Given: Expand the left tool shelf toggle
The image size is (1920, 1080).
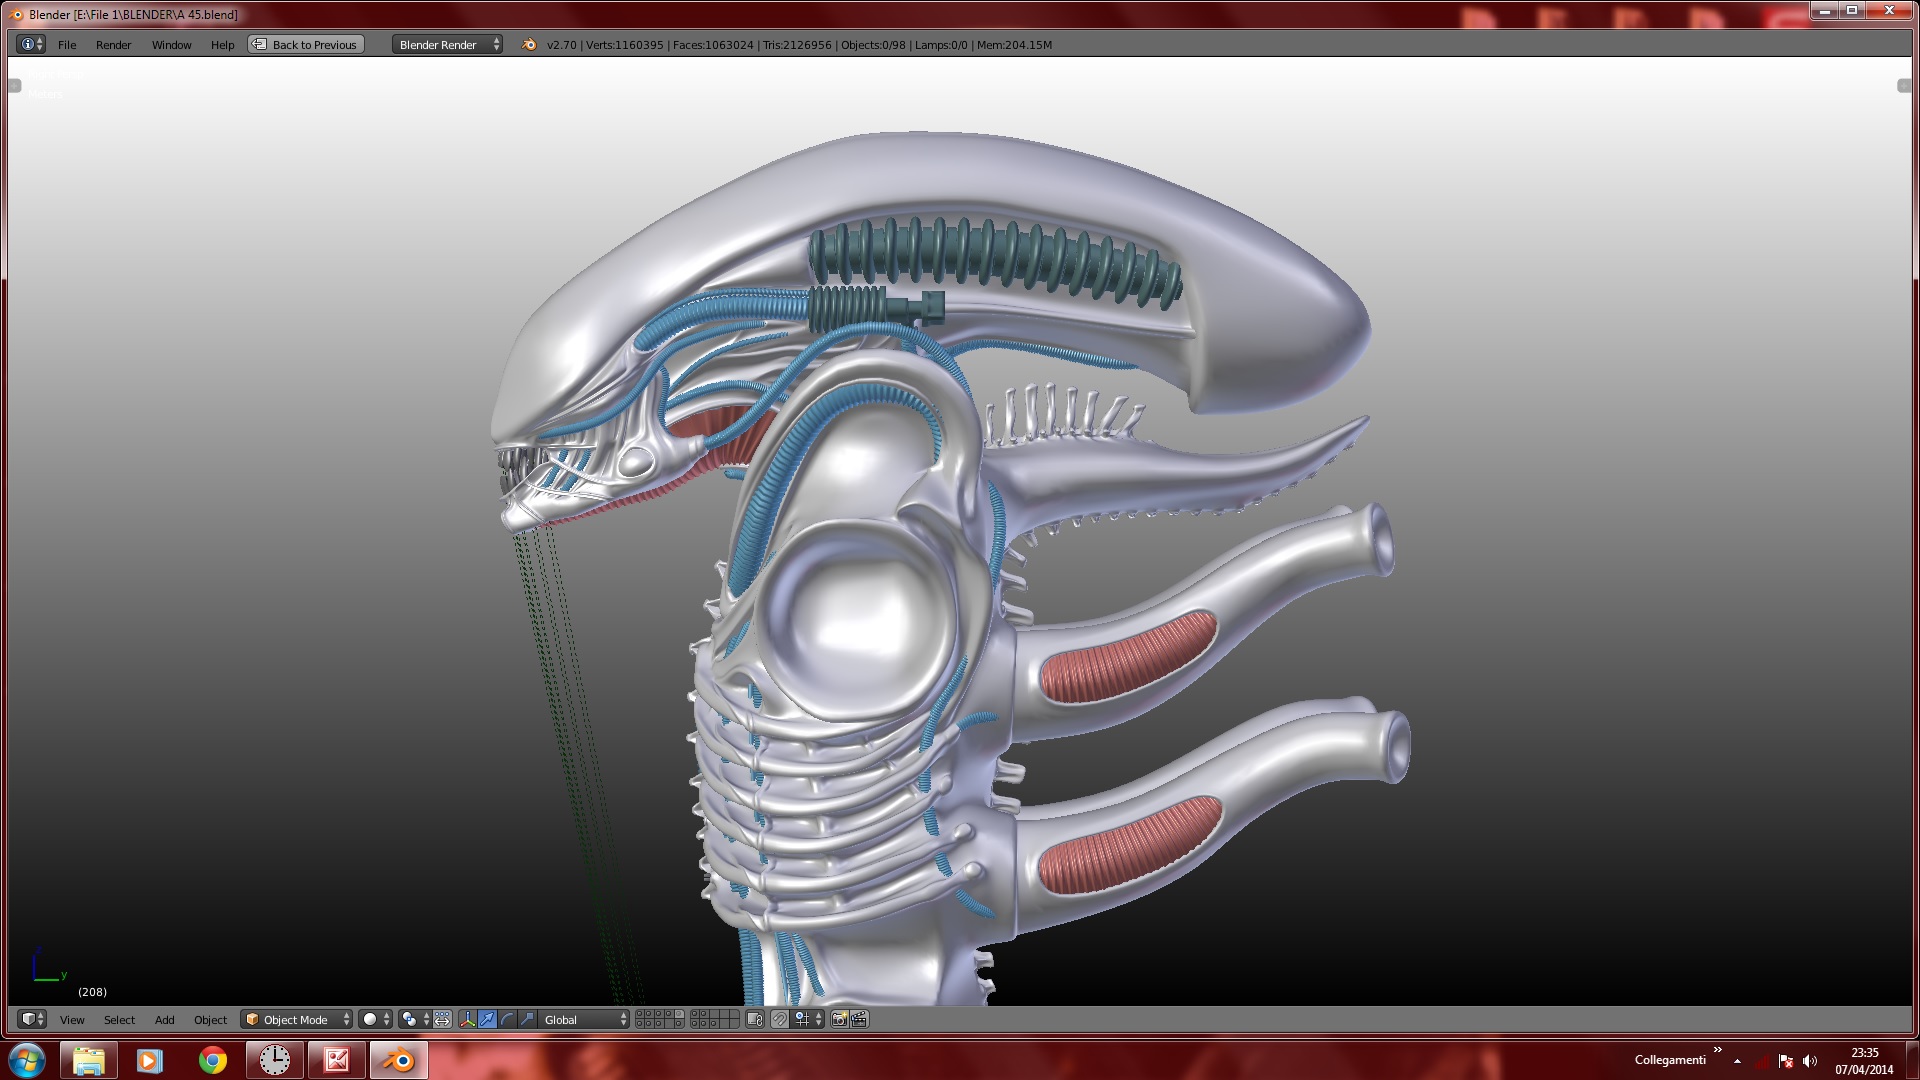Looking at the screenshot, I should [14, 86].
